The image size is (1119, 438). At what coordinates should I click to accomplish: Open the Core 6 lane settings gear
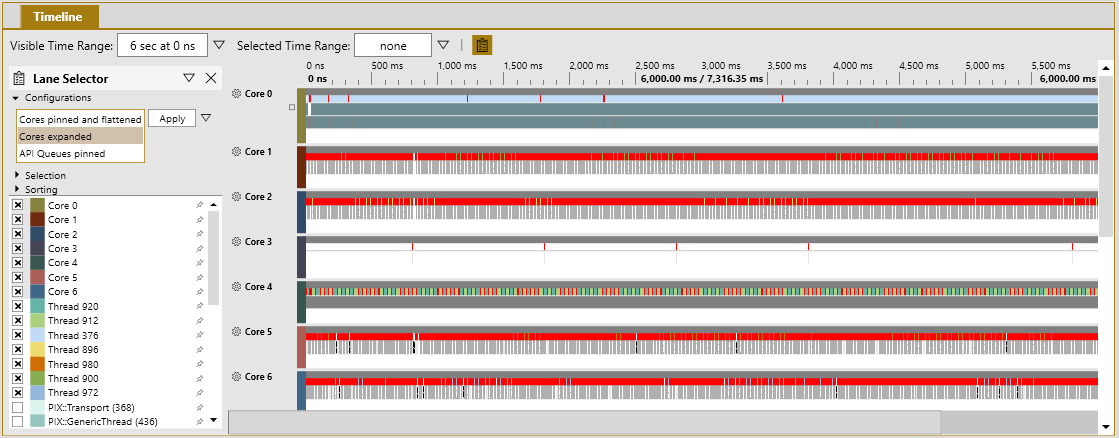click(x=236, y=376)
